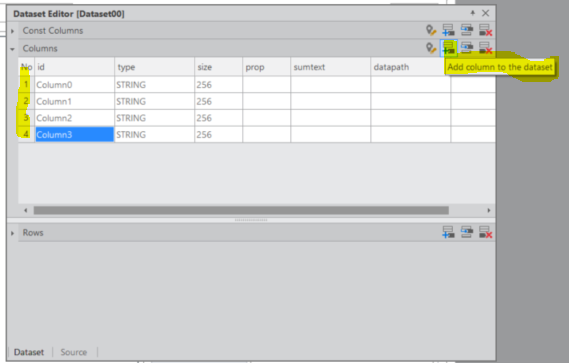569x363 pixels.
Task: Select the highlighted Column3 id cell
Action: 74,135
